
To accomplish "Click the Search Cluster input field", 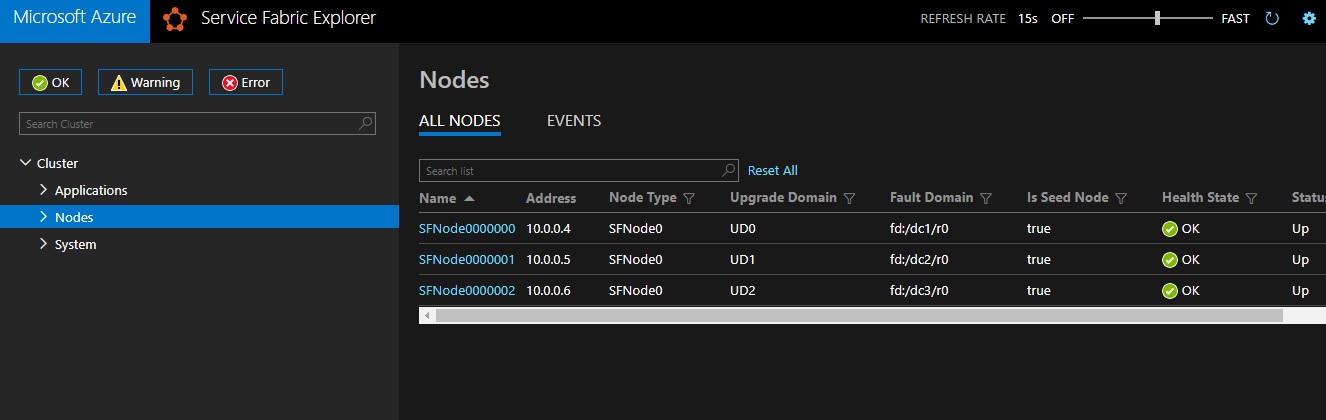I will [x=190, y=124].
